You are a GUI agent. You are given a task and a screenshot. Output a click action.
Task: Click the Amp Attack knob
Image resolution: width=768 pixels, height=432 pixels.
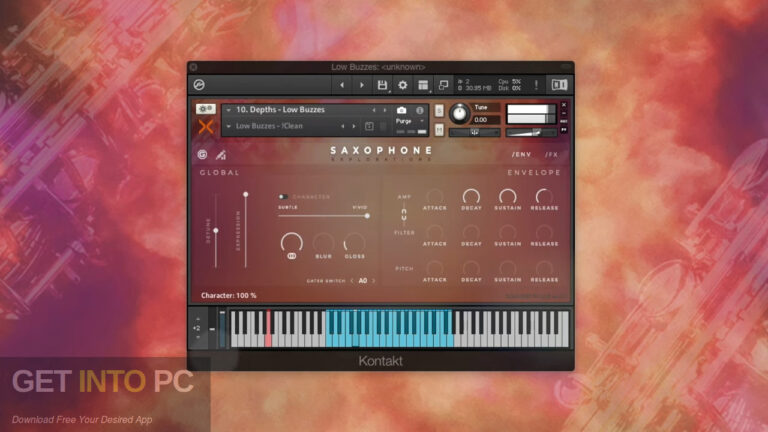[435, 197]
